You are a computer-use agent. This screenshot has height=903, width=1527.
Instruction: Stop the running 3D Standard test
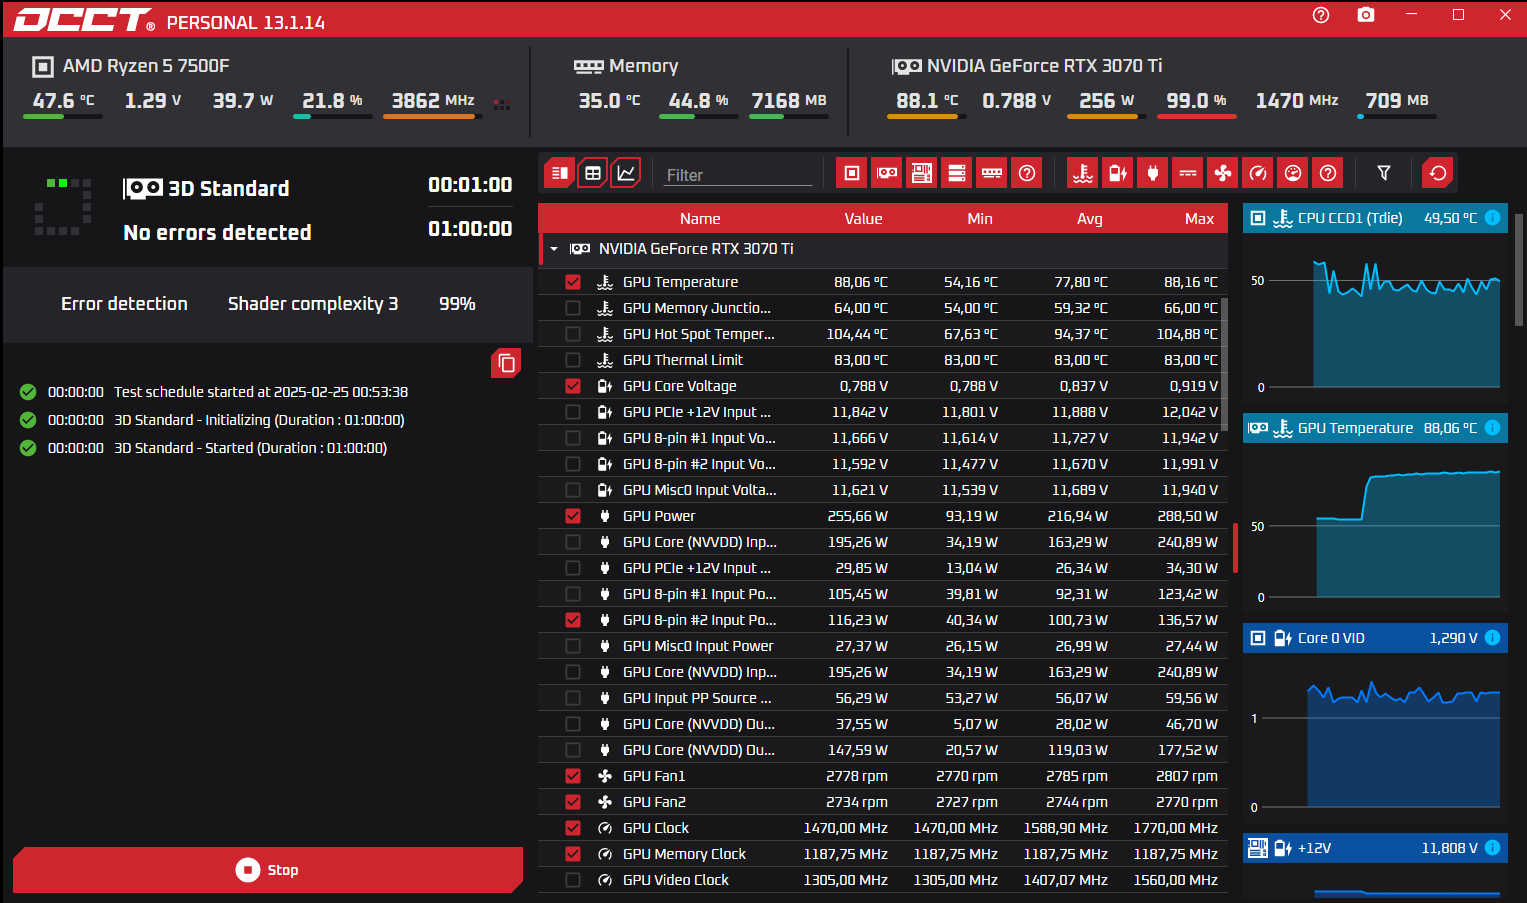coord(268,870)
